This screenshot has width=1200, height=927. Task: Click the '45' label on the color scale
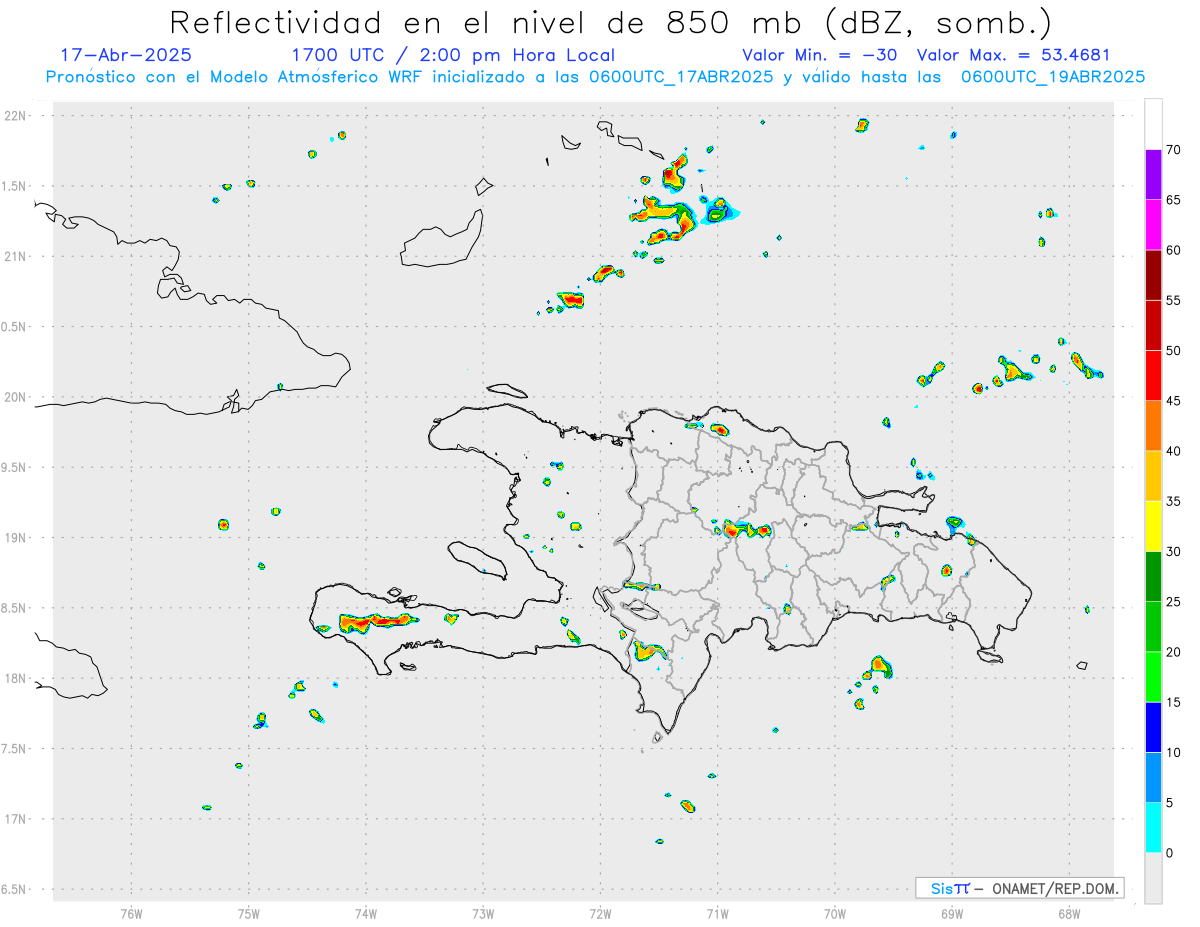click(1174, 401)
